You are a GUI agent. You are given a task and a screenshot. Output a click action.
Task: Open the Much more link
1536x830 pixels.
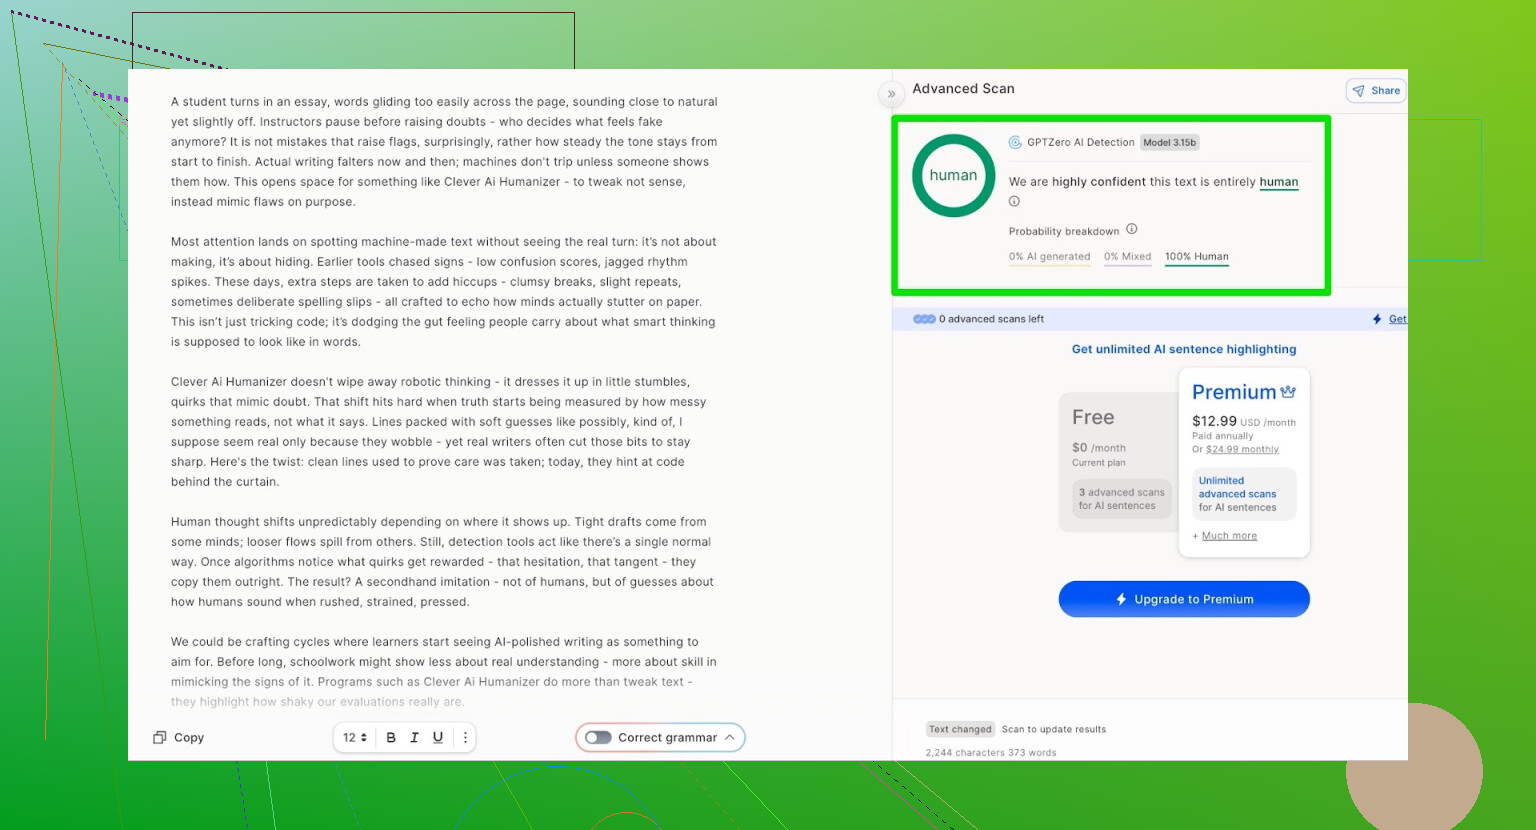(x=1229, y=536)
